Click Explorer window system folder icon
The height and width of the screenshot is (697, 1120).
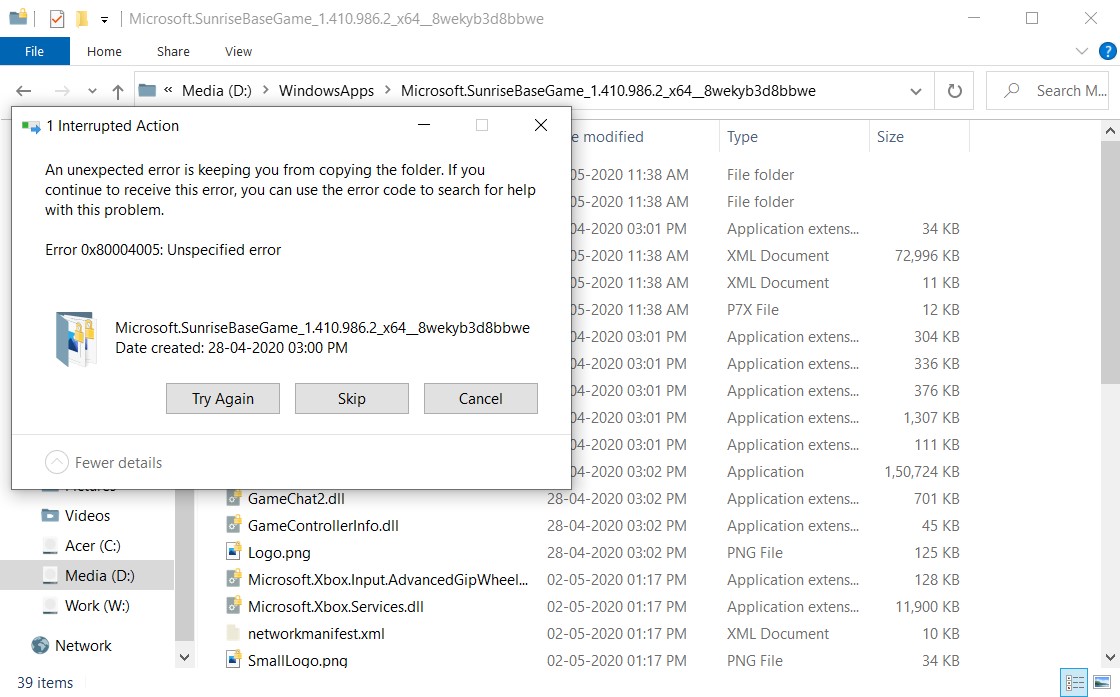pos(18,17)
